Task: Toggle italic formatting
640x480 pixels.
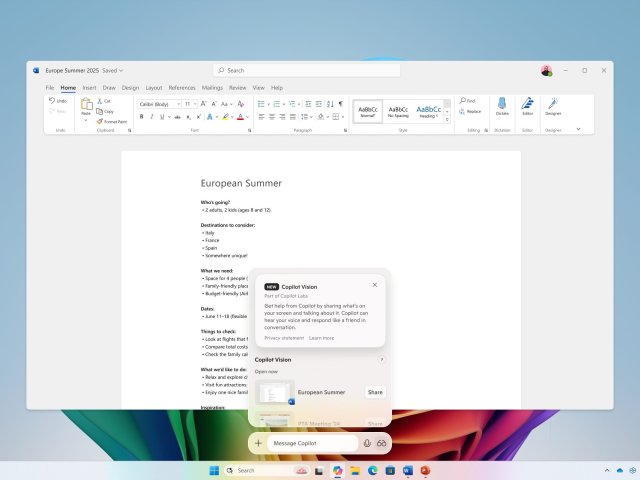Action: click(x=151, y=117)
